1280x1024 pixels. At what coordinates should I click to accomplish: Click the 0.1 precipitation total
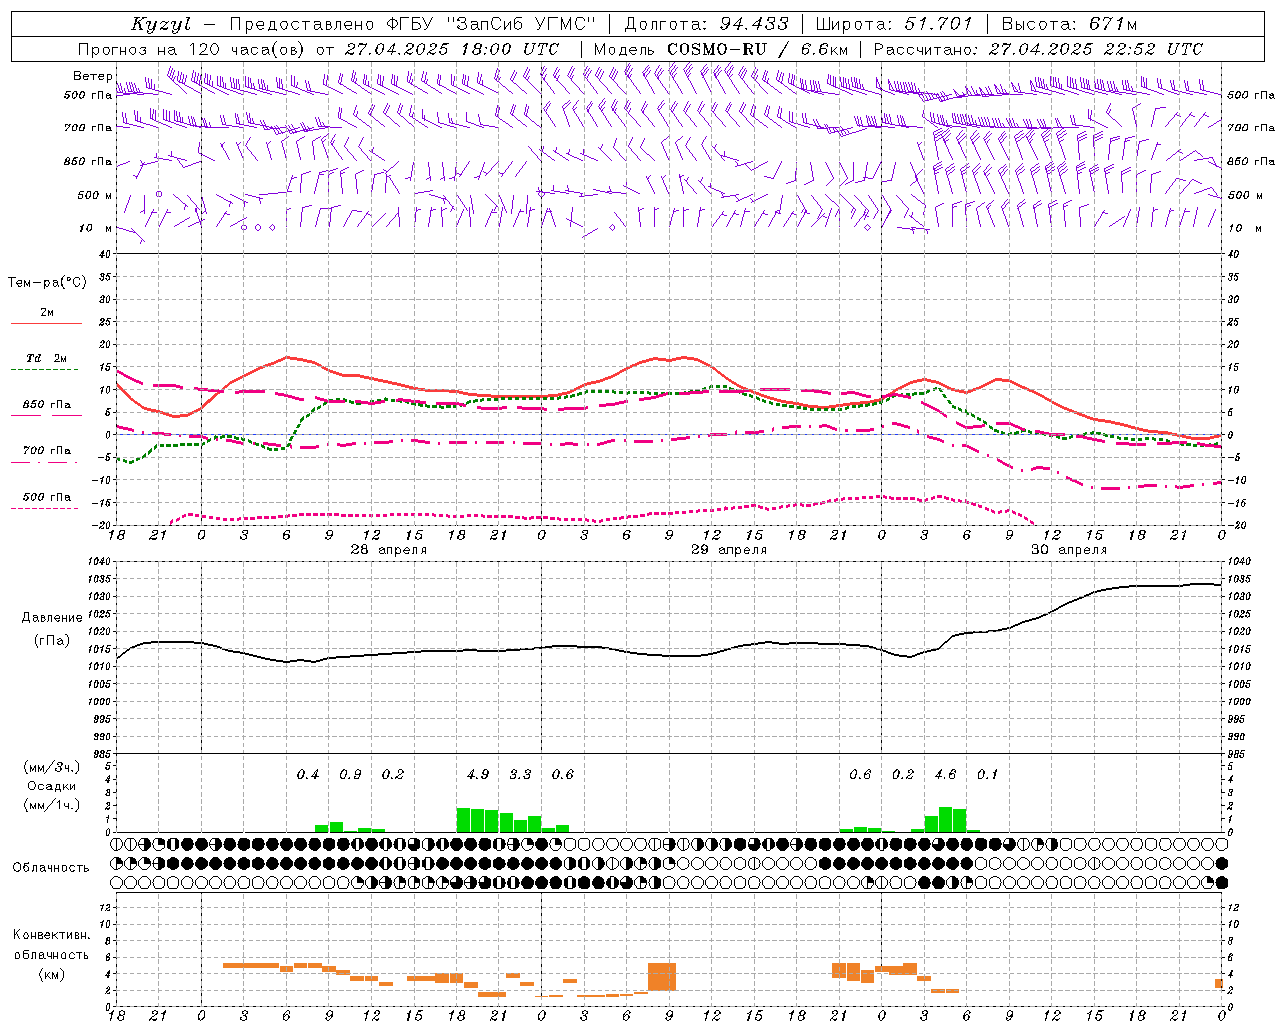(x=987, y=774)
